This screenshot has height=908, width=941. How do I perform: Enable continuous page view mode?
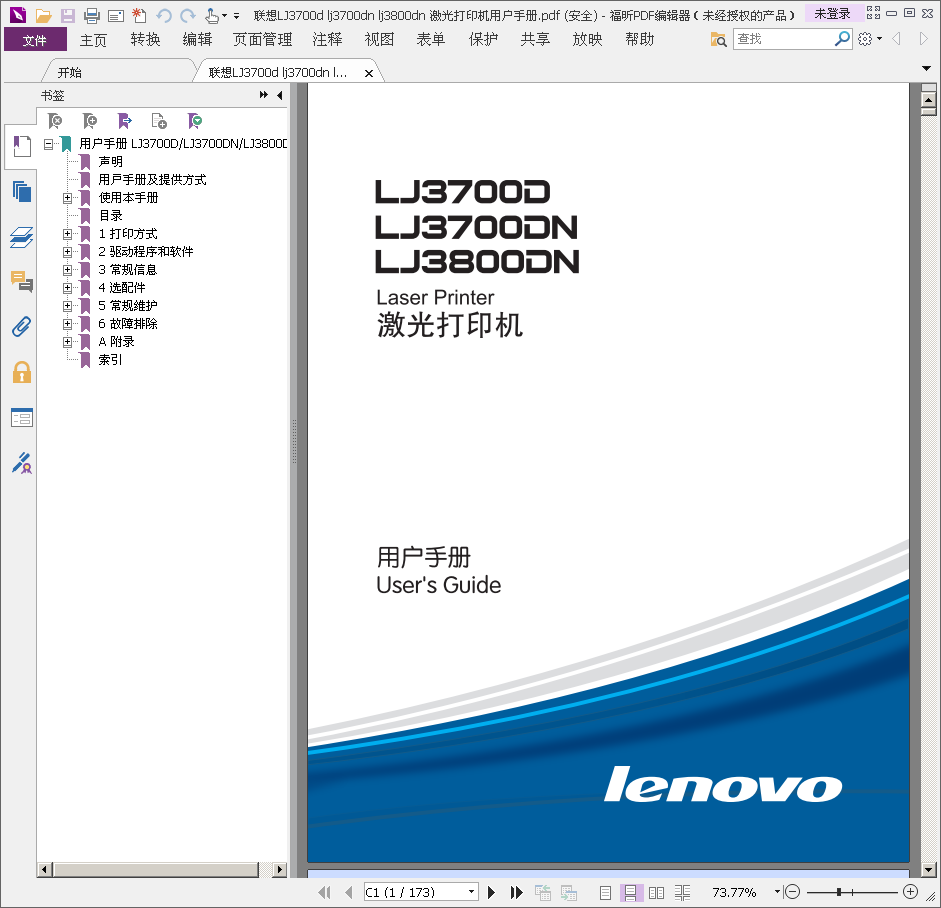pos(631,893)
